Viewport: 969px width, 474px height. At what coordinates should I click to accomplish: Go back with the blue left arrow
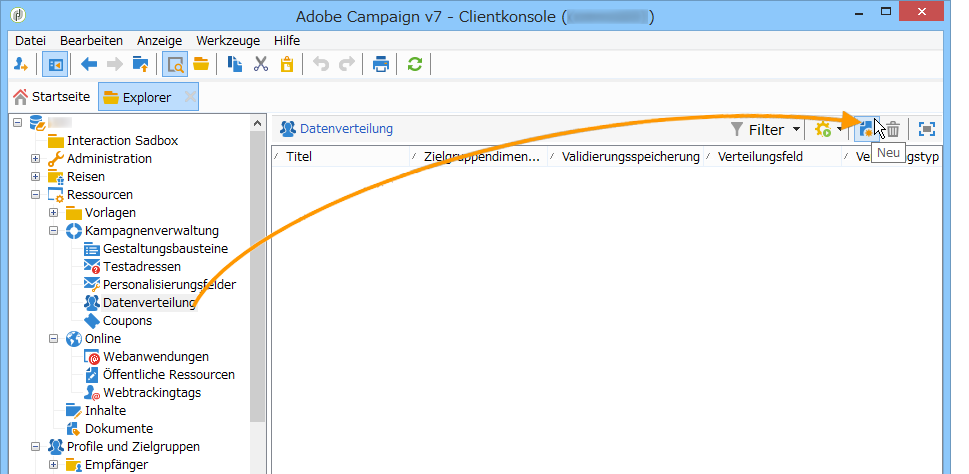pos(89,64)
